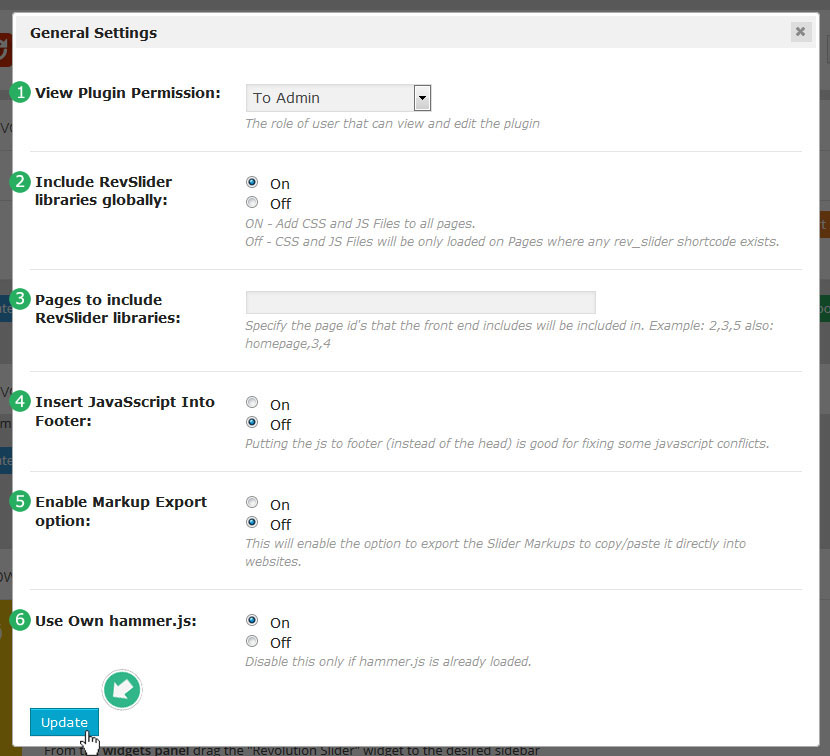Close the General Settings dialog
The width and height of the screenshot is (830, 756).
click(800, 32)
